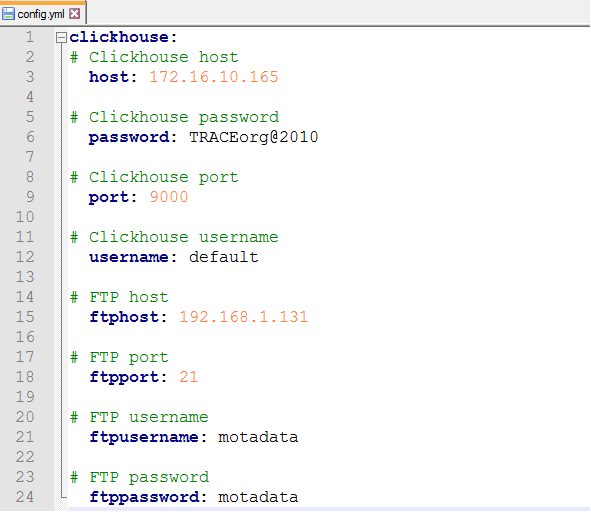Click the port value 9000

[169, 197]
